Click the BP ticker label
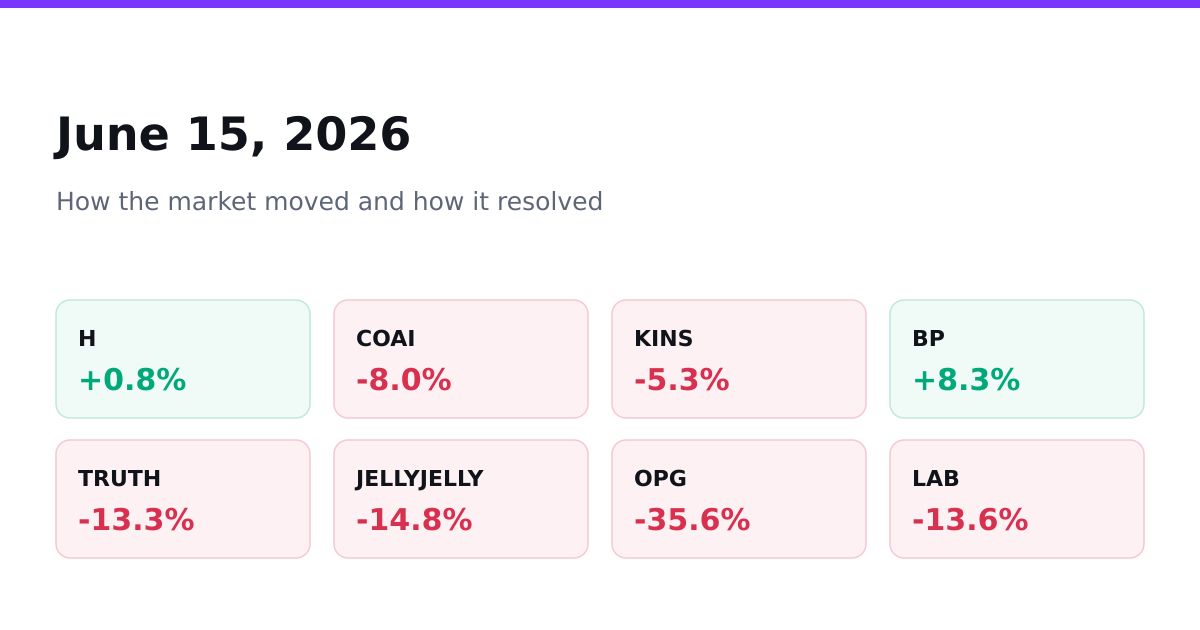Viewport: 1200px width, 630px height. pyautogui.click(x=928, y=339)
